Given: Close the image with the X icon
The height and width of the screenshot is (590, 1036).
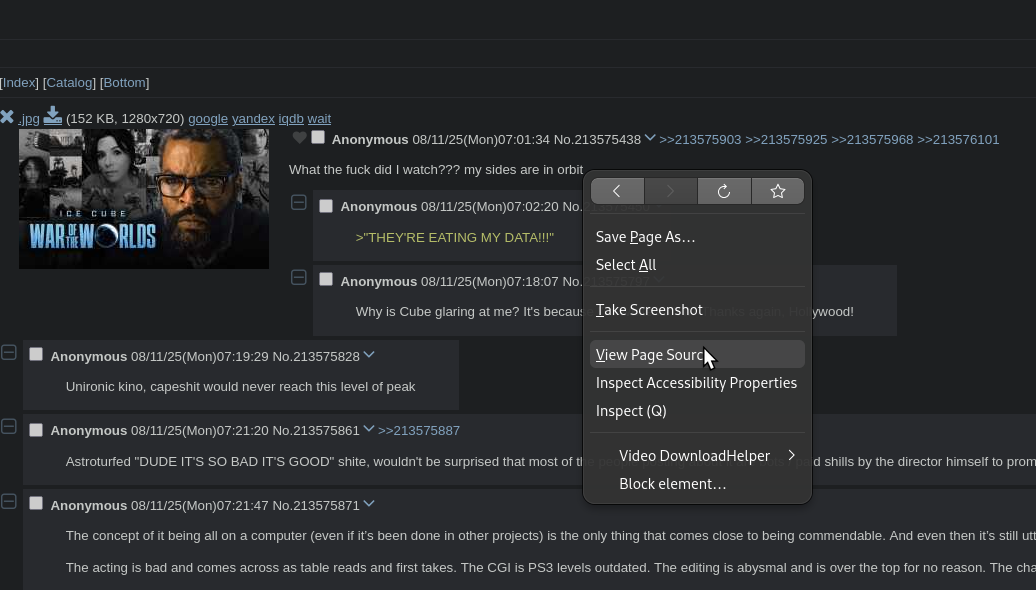Looking at the screenshot, I should click(x=7, y=117).
